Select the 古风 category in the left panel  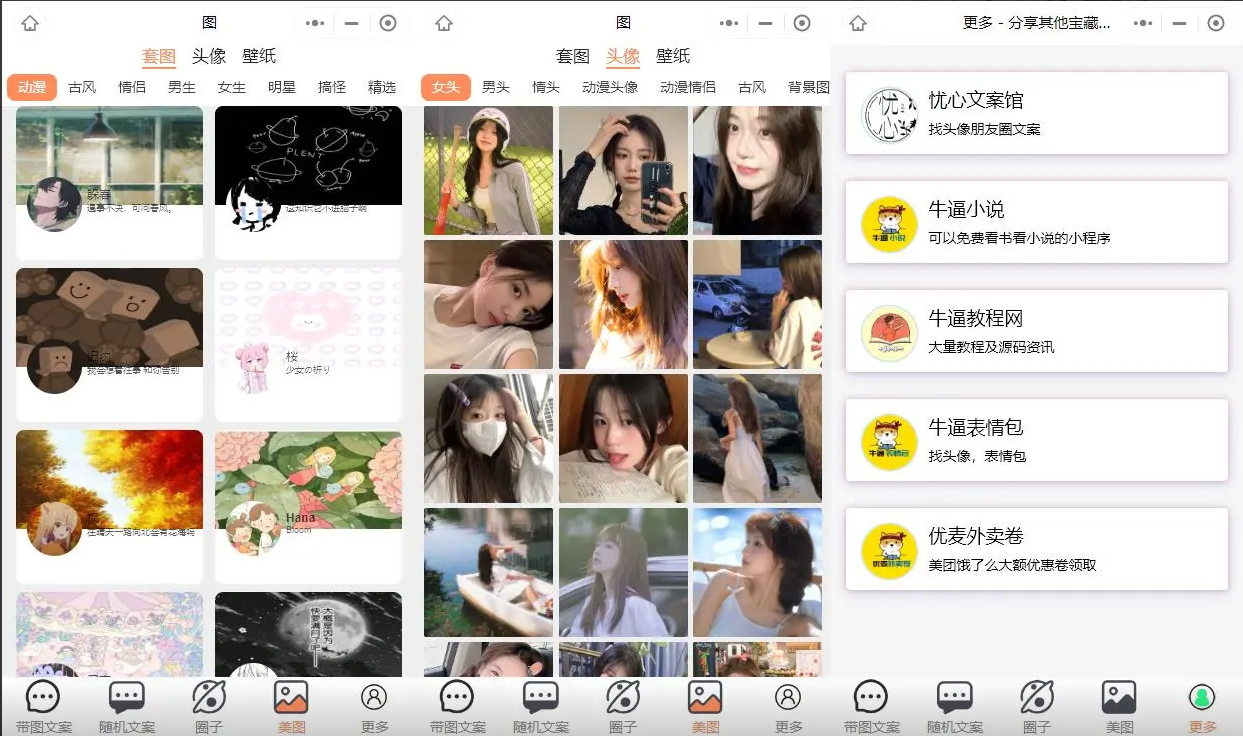(x=82, y=87)
